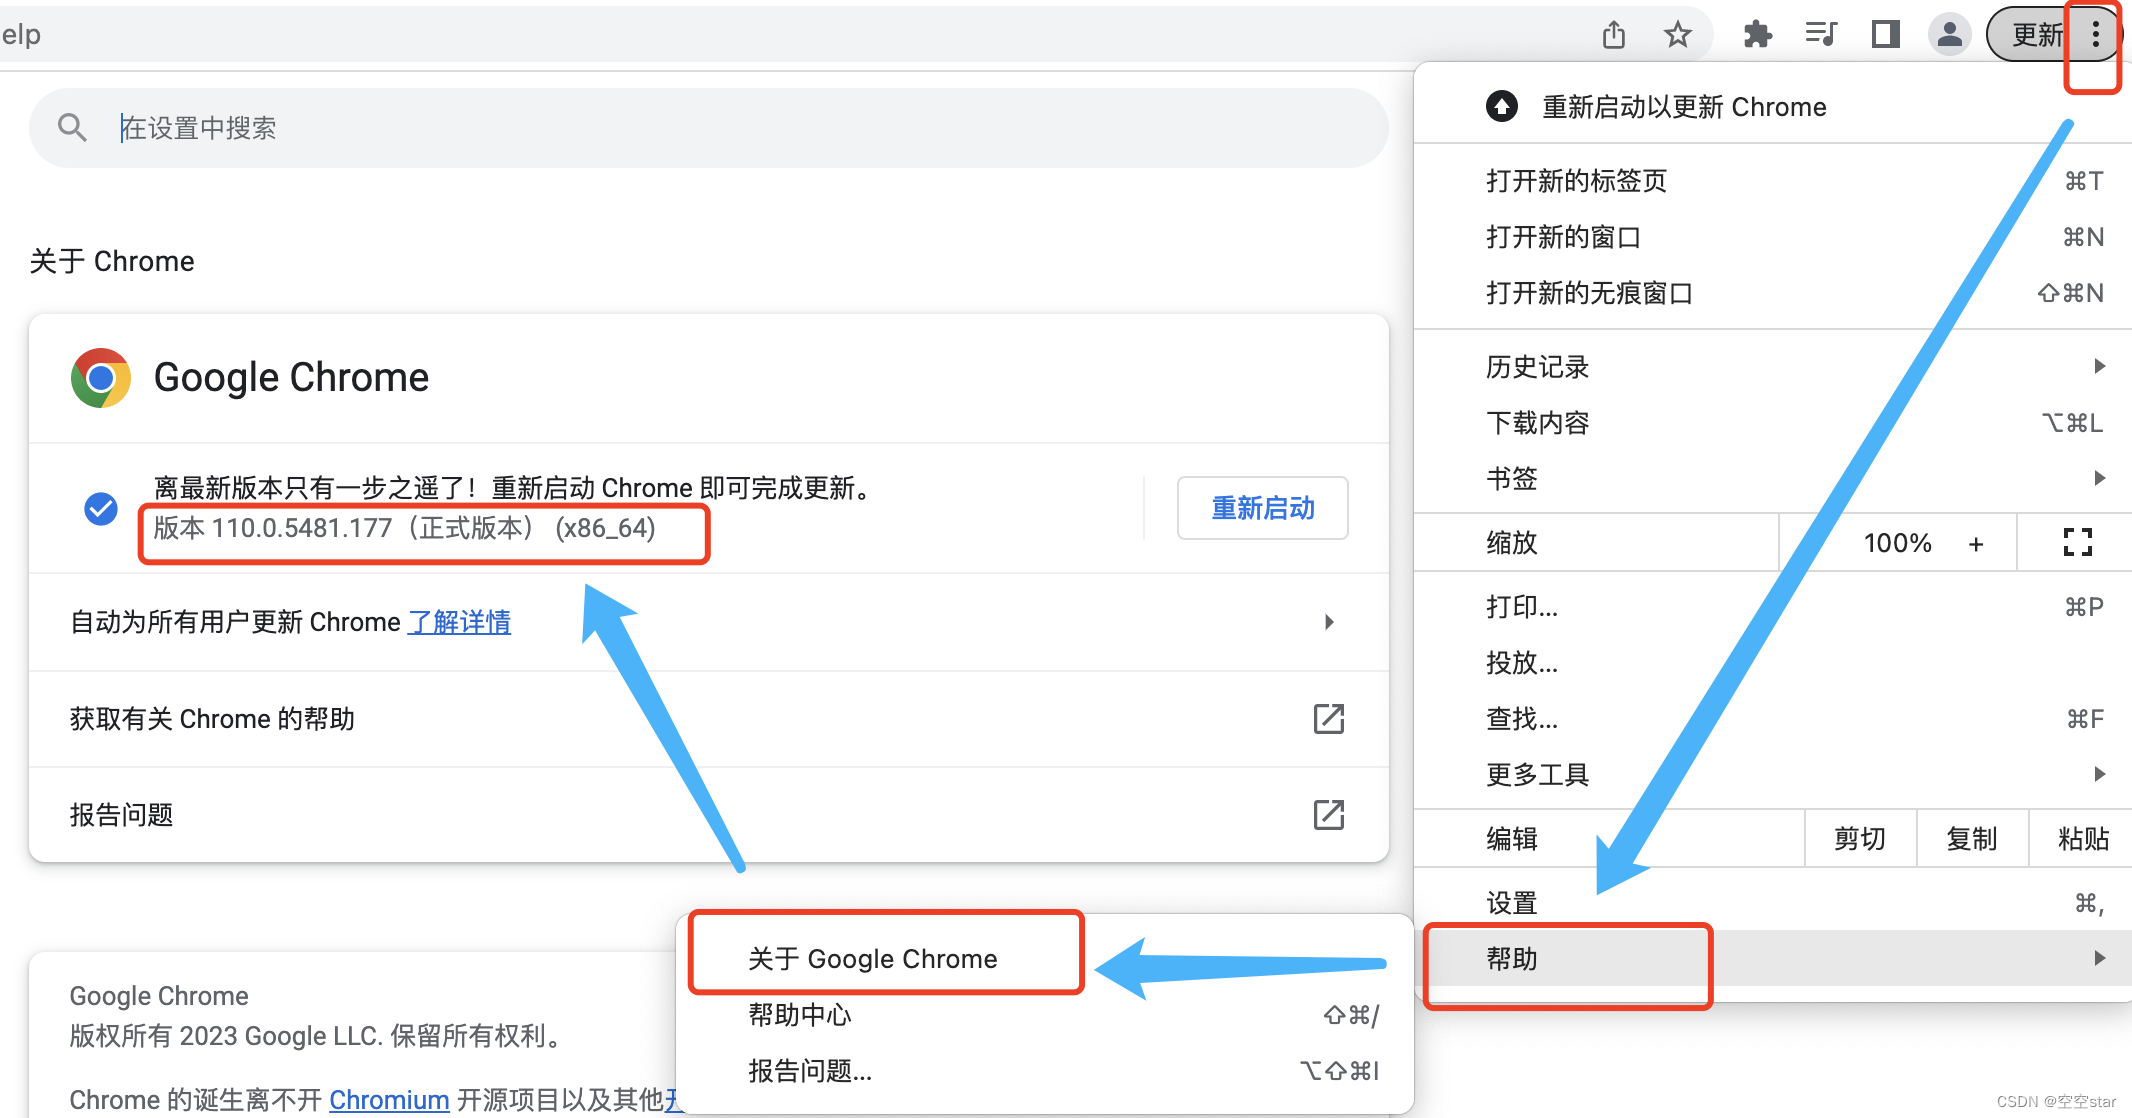Select 报告问题... submenu item
This screenshot has width=2132, height=1118.
click(1045, 1071)
